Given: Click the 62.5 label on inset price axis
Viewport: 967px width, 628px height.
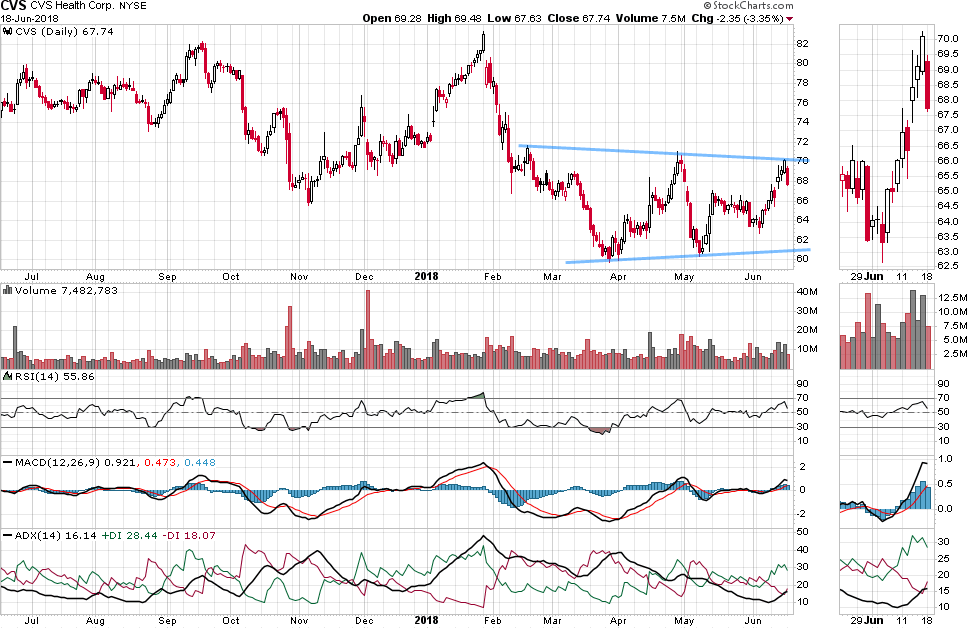Looking at the screenshot, I should click(947, 266).
